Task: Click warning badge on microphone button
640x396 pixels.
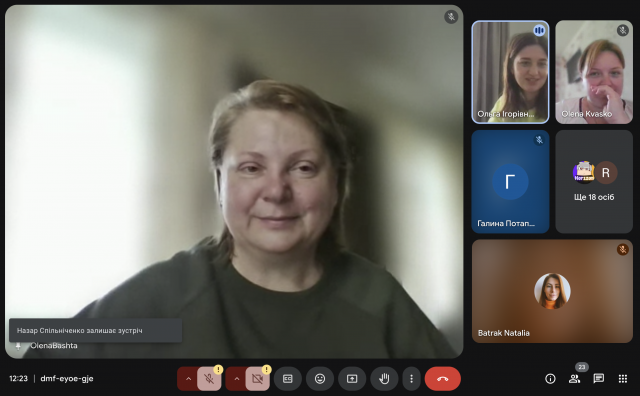Action: pyautogui.click(x=218, y=369)
